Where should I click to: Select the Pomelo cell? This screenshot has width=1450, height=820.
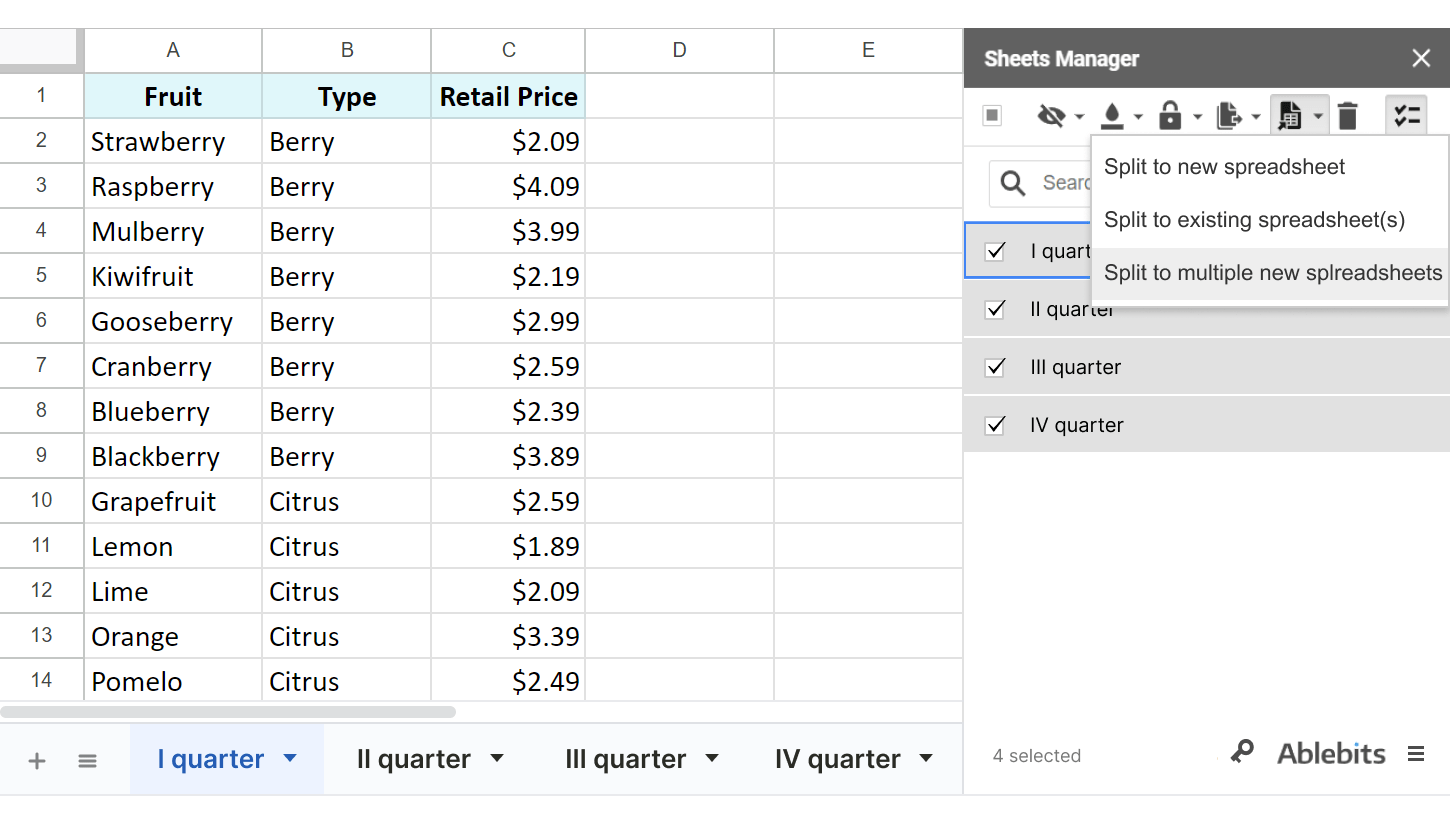(x=173, y=681)
